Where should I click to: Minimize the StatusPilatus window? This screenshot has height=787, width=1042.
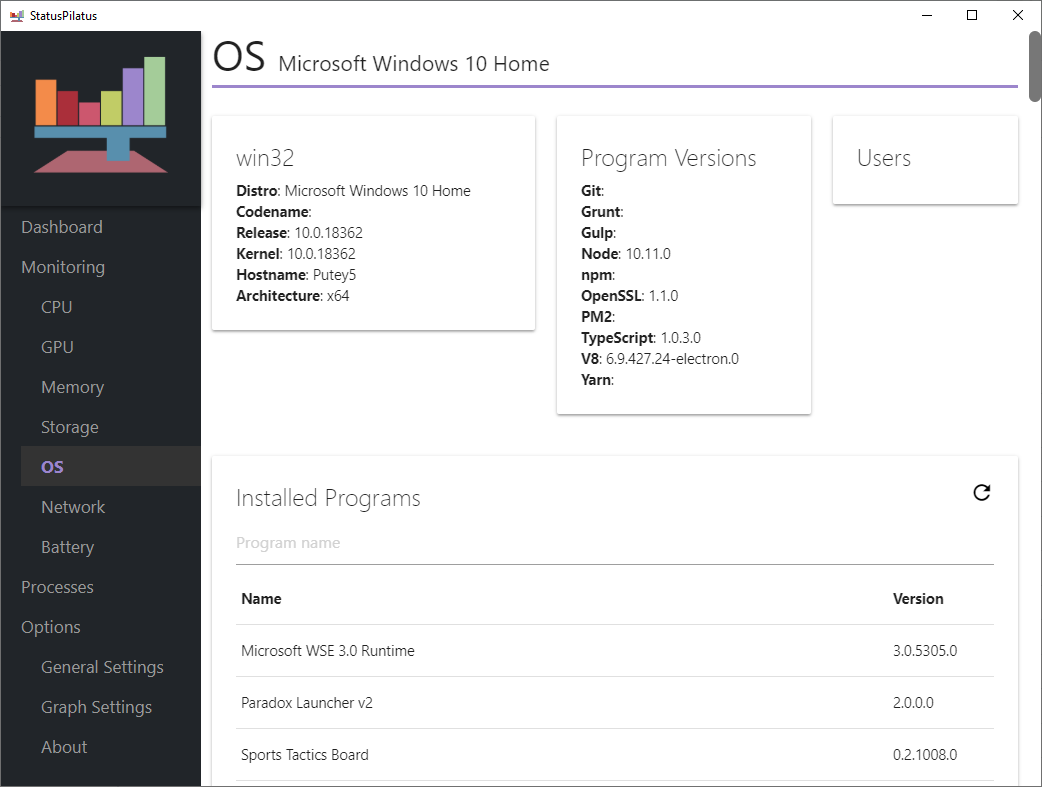[x=927, y=15]
